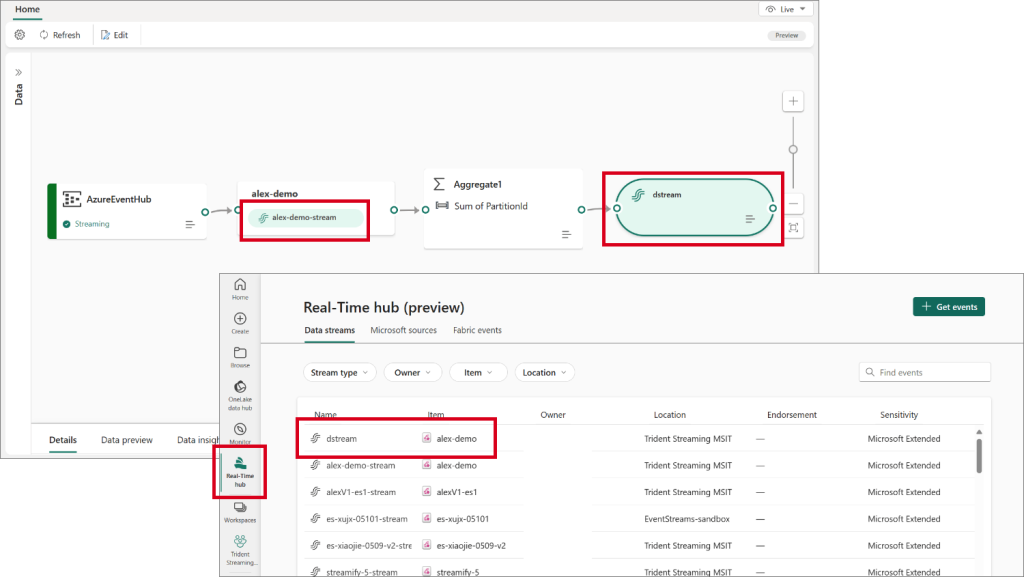The height and width of the screenshot is (577, 1024).
Task: Select the AzureEventHub source node icon
Action: pos(72,199)
